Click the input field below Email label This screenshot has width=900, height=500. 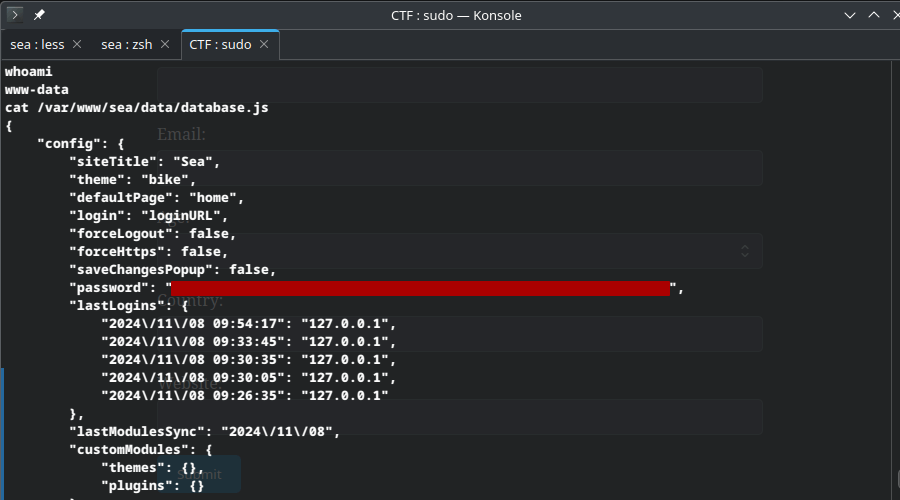tap(460, 168)
